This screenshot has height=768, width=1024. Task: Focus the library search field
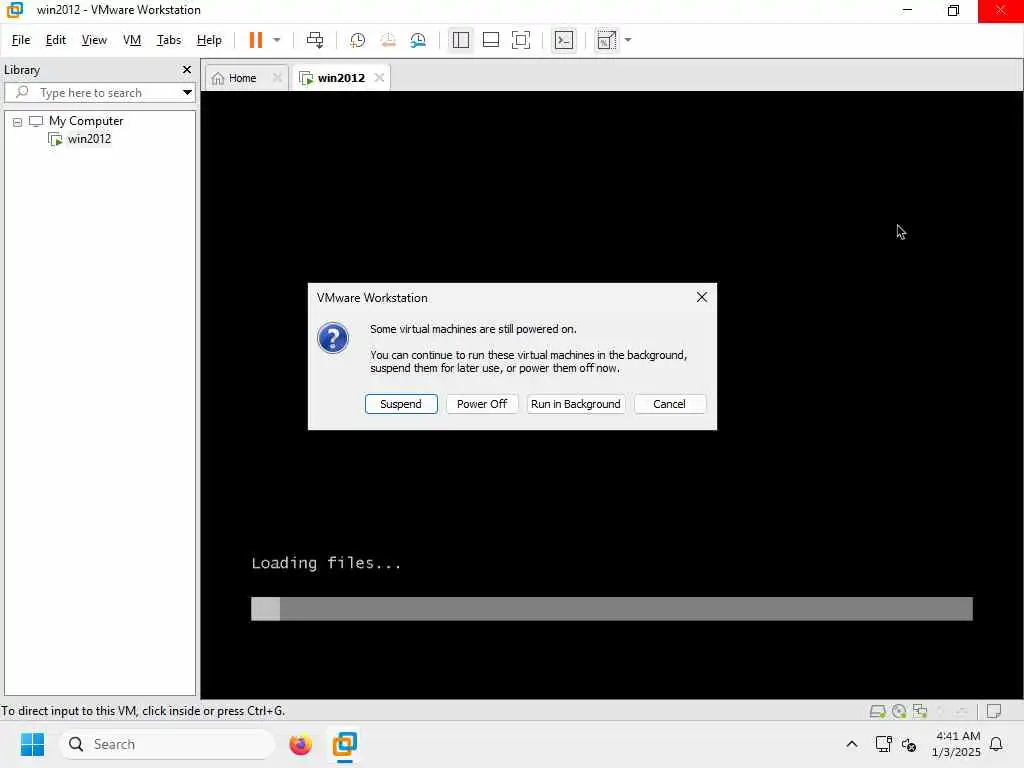(x=98, y=93)
